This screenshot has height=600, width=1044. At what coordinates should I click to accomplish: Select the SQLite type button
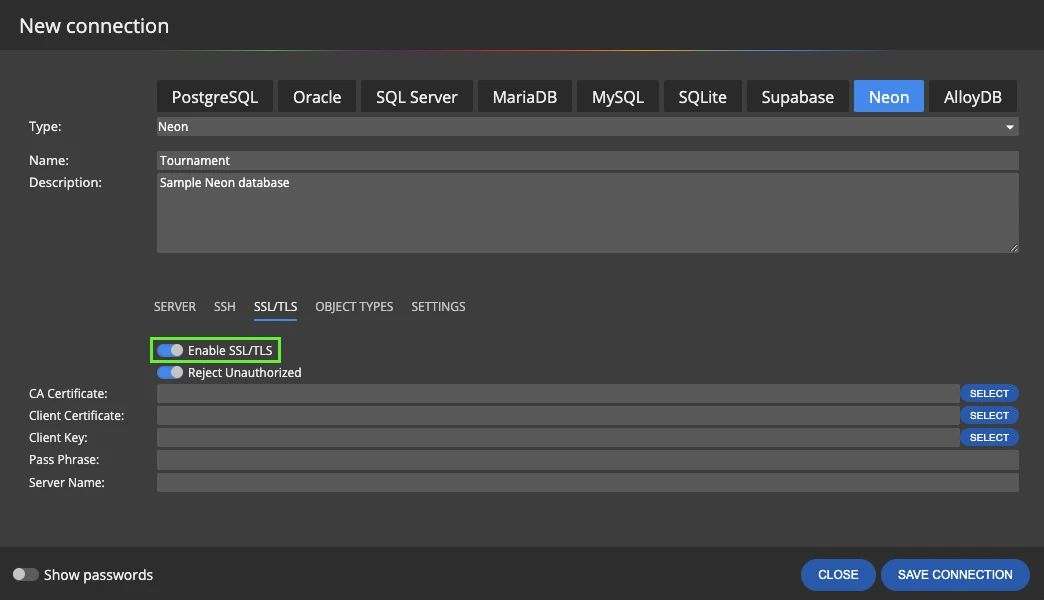point(702,97)
